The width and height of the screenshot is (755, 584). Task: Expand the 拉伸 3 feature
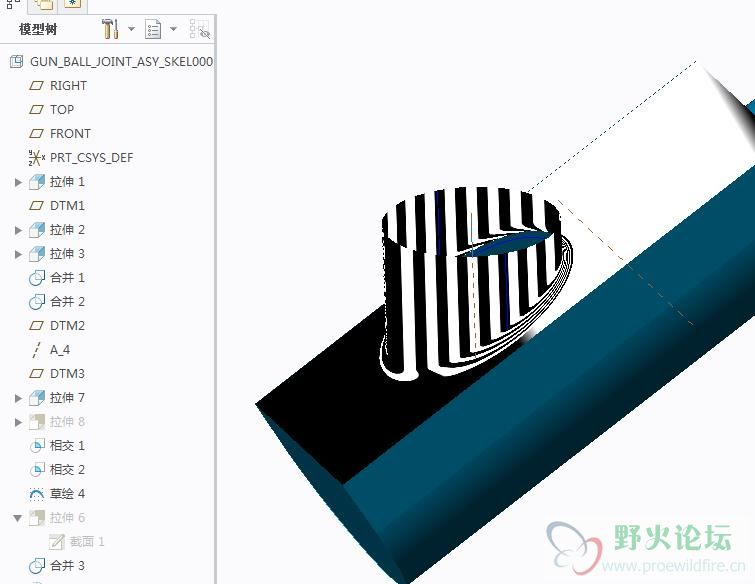point(18,254)
